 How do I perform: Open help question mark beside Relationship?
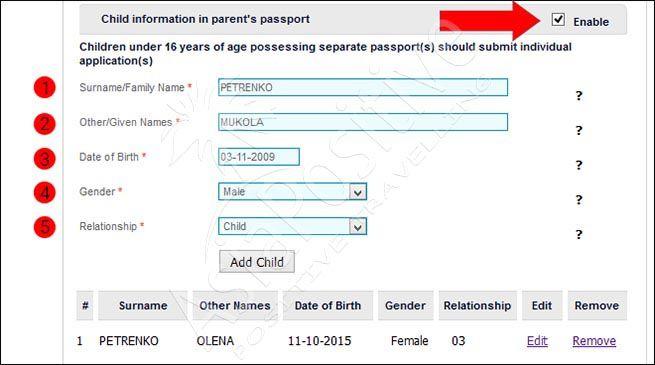[x=579, y=234]
